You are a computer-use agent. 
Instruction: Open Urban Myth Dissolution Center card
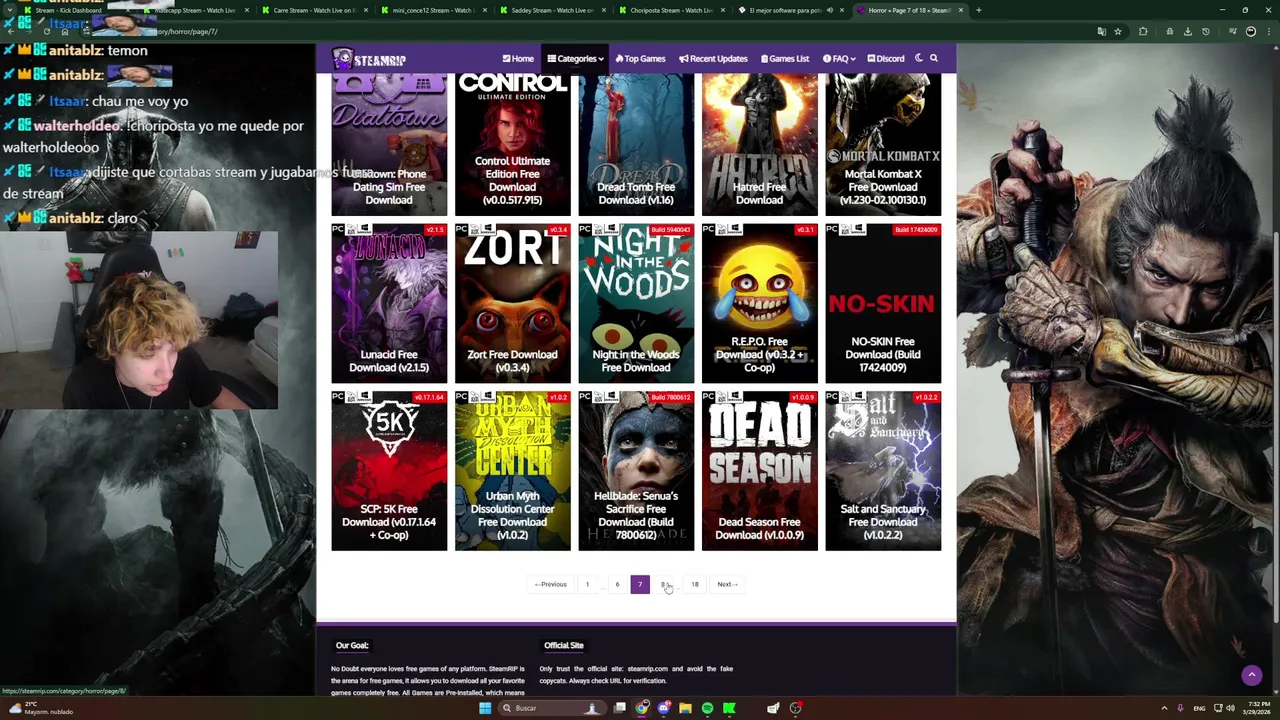(x=512, y=471)
